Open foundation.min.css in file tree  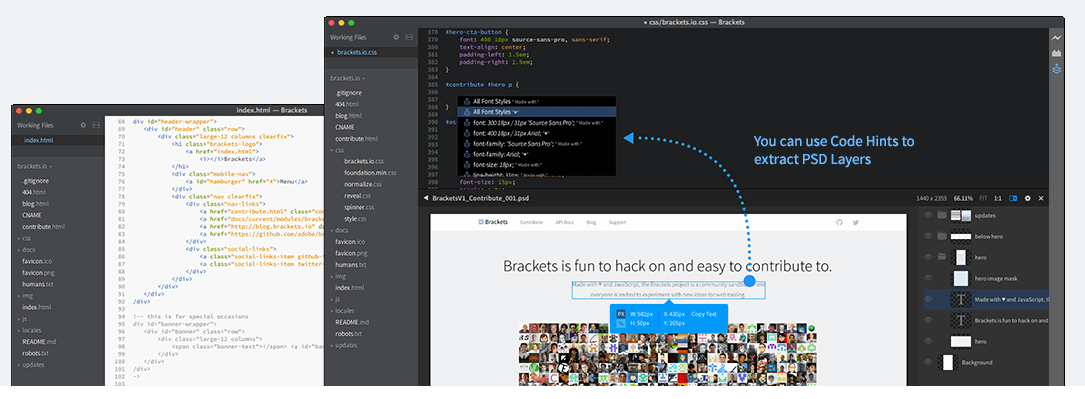tap(370, 173)
